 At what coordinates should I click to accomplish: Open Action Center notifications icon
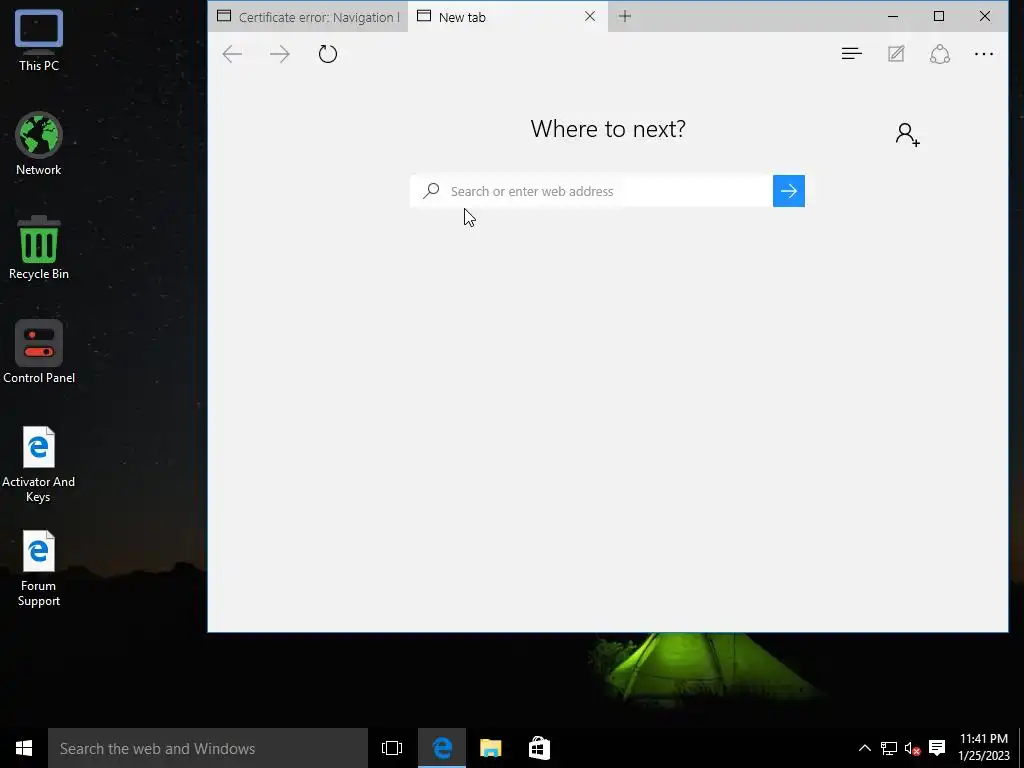coord(937,748)
